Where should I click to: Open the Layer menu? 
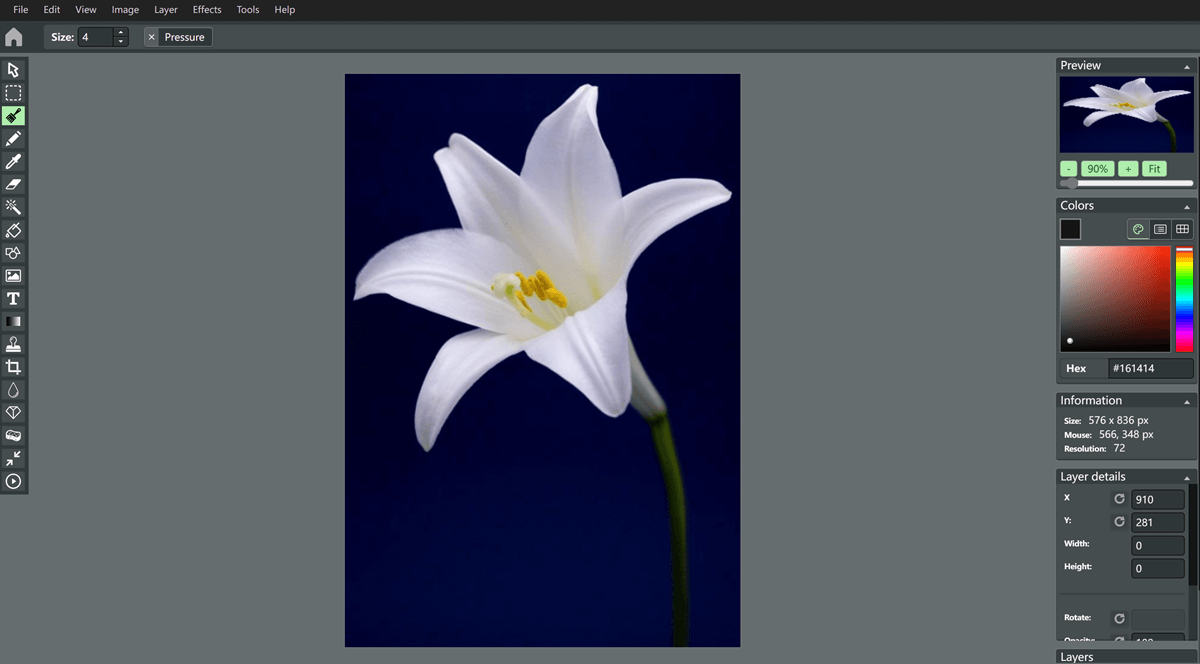pyautogui.click(x=166, y=10)
